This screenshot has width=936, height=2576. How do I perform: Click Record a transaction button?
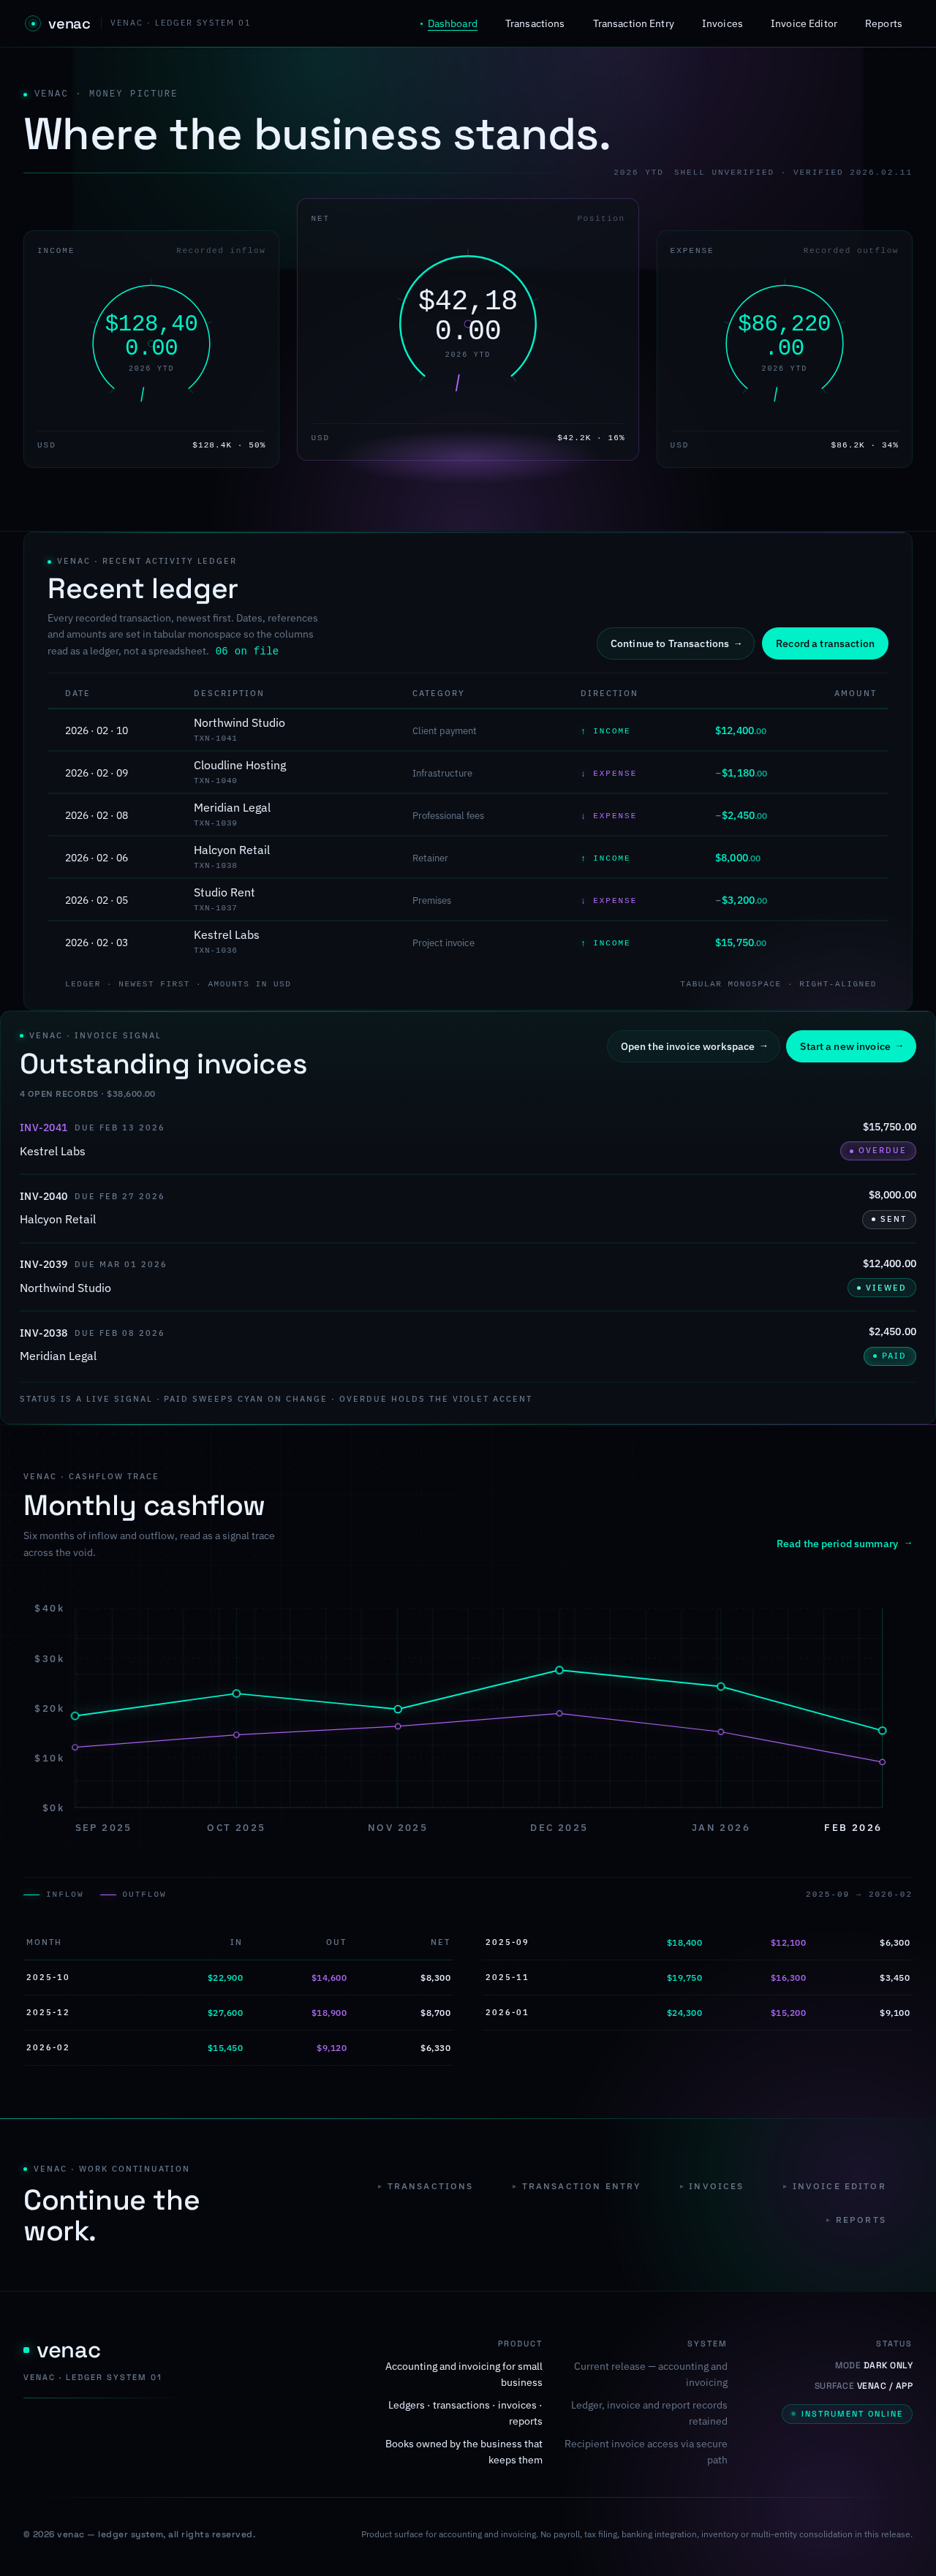825,643
